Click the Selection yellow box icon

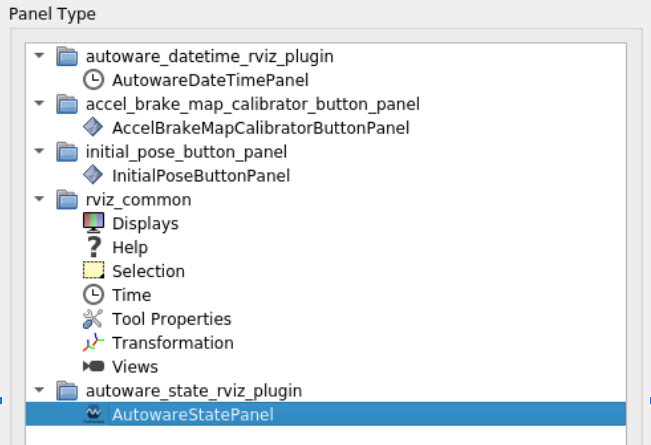click(93, 271)
